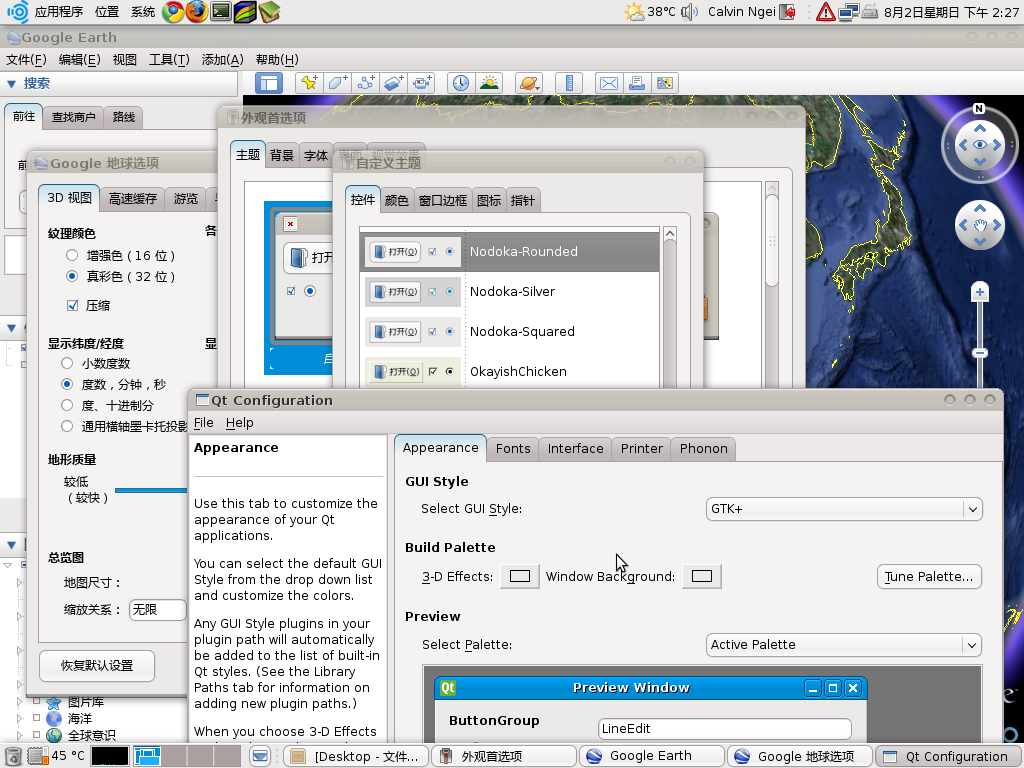1024x768 pixels.
Task: Open the 文件(F) menu in Google Earth
Action: 26,59
